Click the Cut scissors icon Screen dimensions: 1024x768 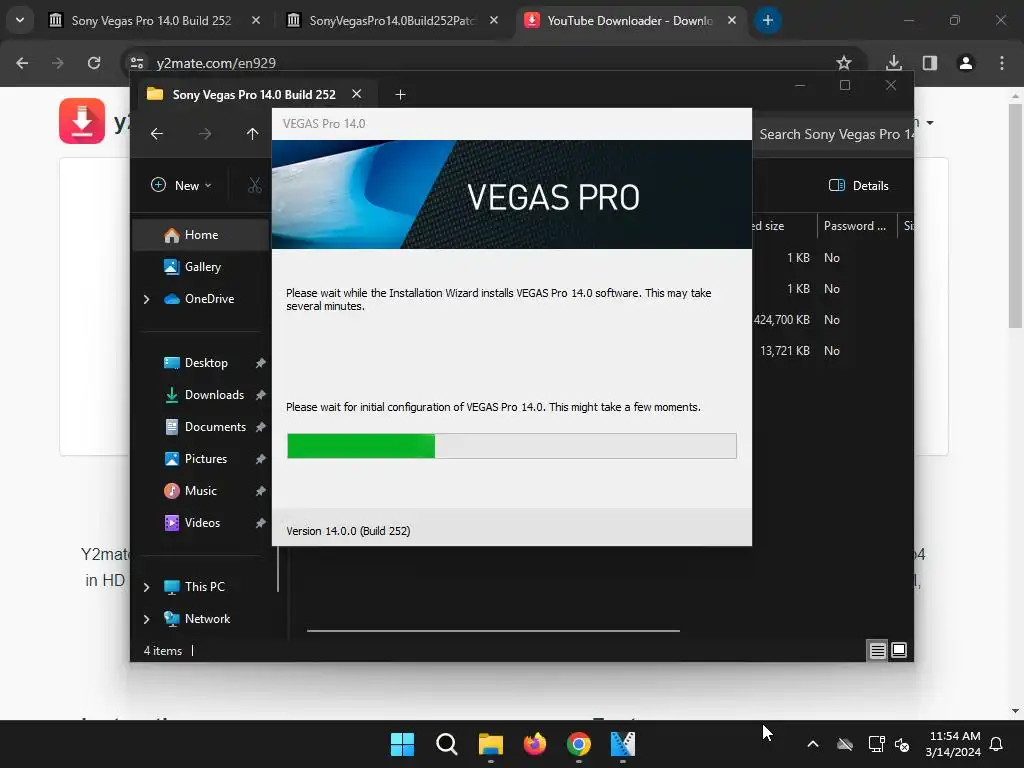[255, 185]
